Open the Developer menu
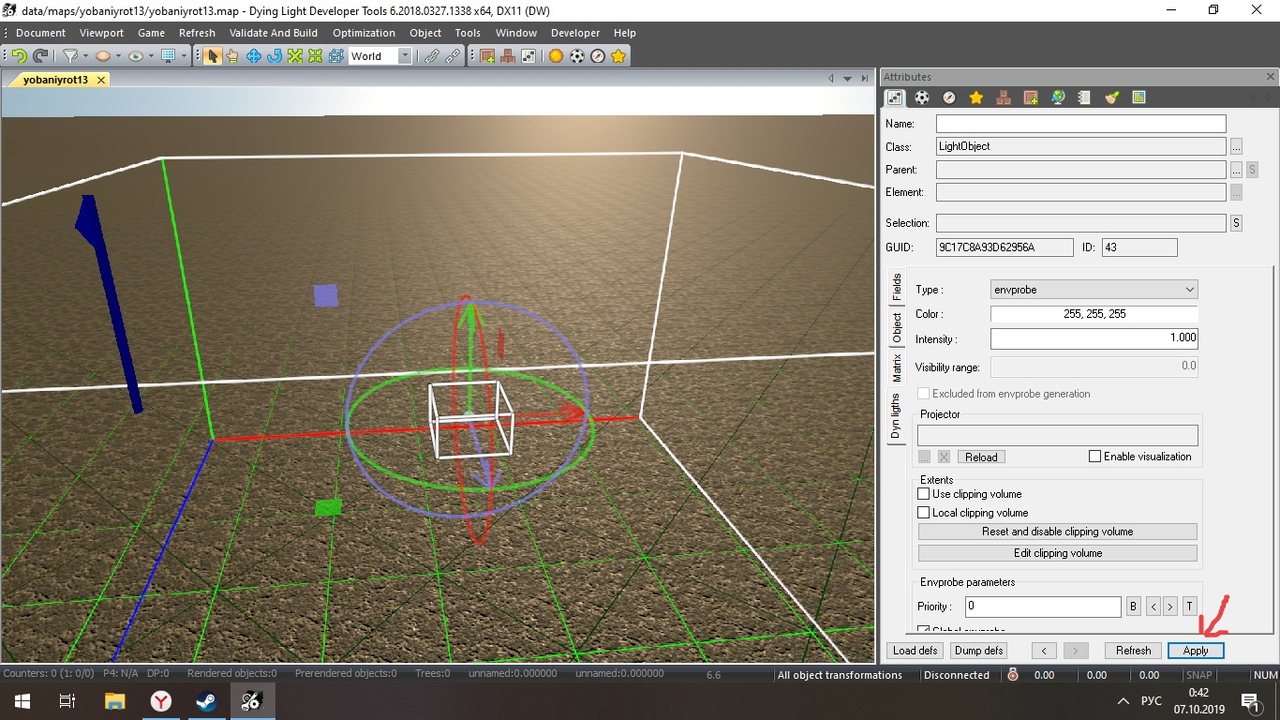 coord(576,33)
